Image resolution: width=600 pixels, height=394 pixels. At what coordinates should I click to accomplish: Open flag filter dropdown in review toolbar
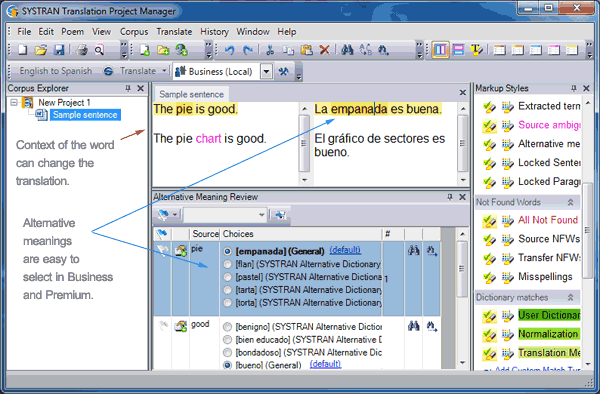(175, 215)
